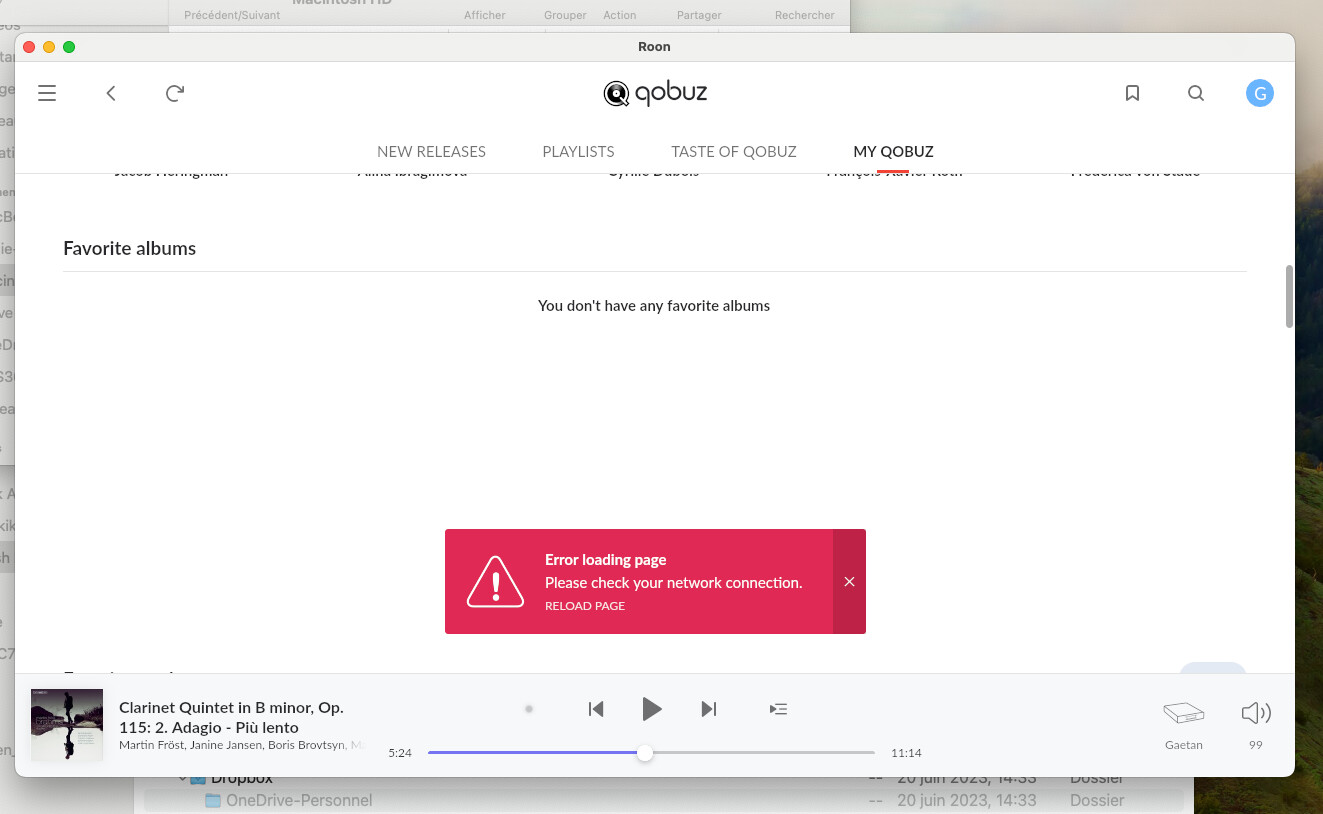Click the now playing album artwork
The height and width of the screenshot is (814, 1323).
pos(67,725)
